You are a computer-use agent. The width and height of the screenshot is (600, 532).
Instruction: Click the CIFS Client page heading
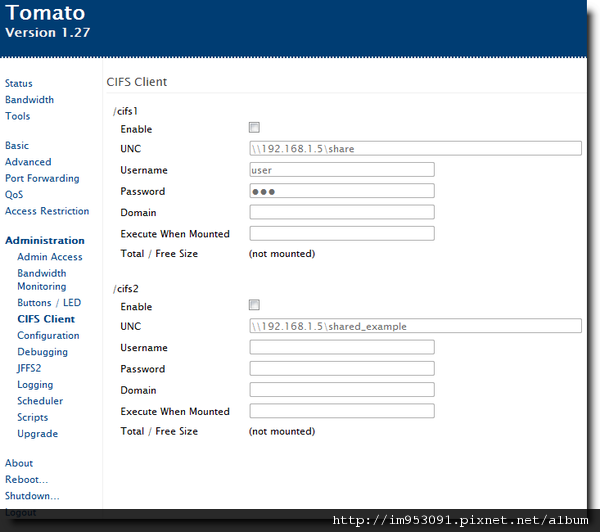[x=137, y=82]
